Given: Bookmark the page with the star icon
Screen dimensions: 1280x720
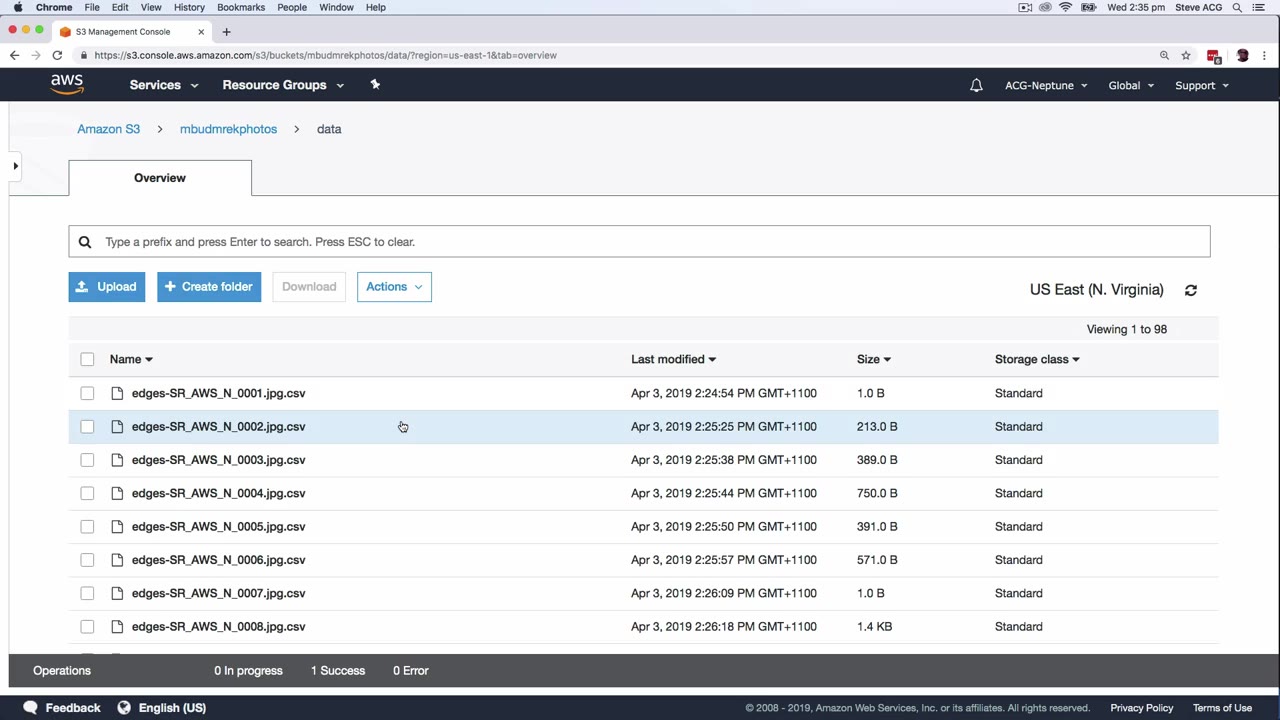Looking at the screenshot, I should (x=1186, y=55).
